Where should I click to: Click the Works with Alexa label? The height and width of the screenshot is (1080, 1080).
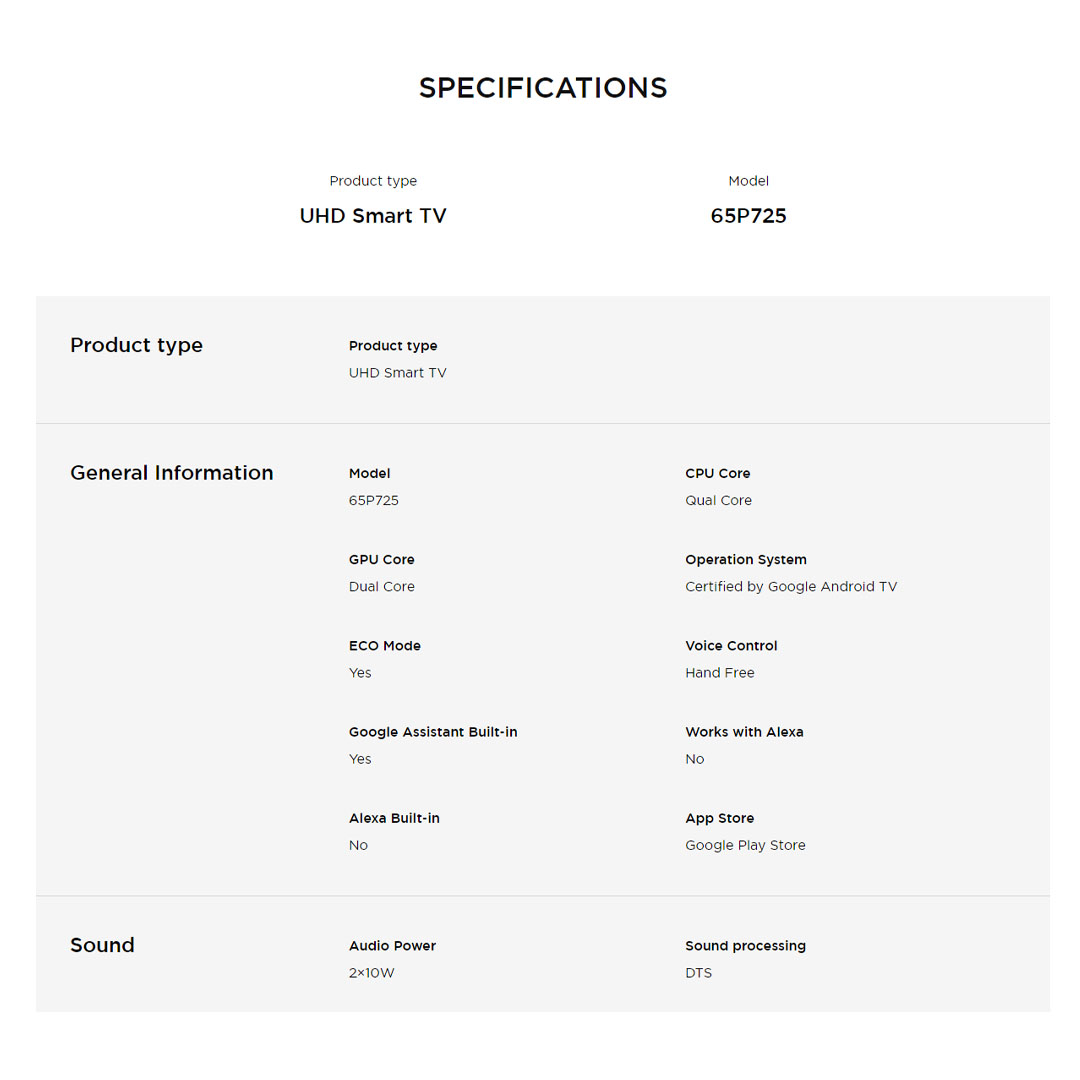coord(743,732)
